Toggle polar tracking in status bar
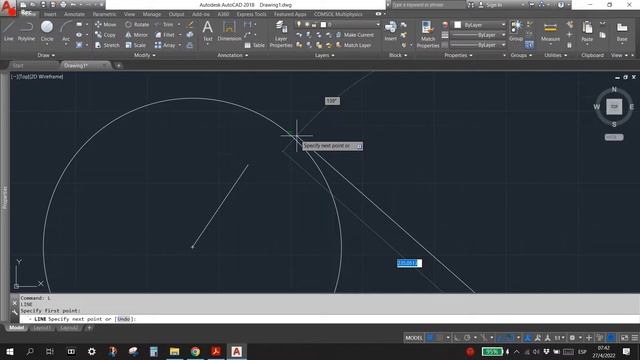Viewport: 640px width, 360px height. click(467, 338)
